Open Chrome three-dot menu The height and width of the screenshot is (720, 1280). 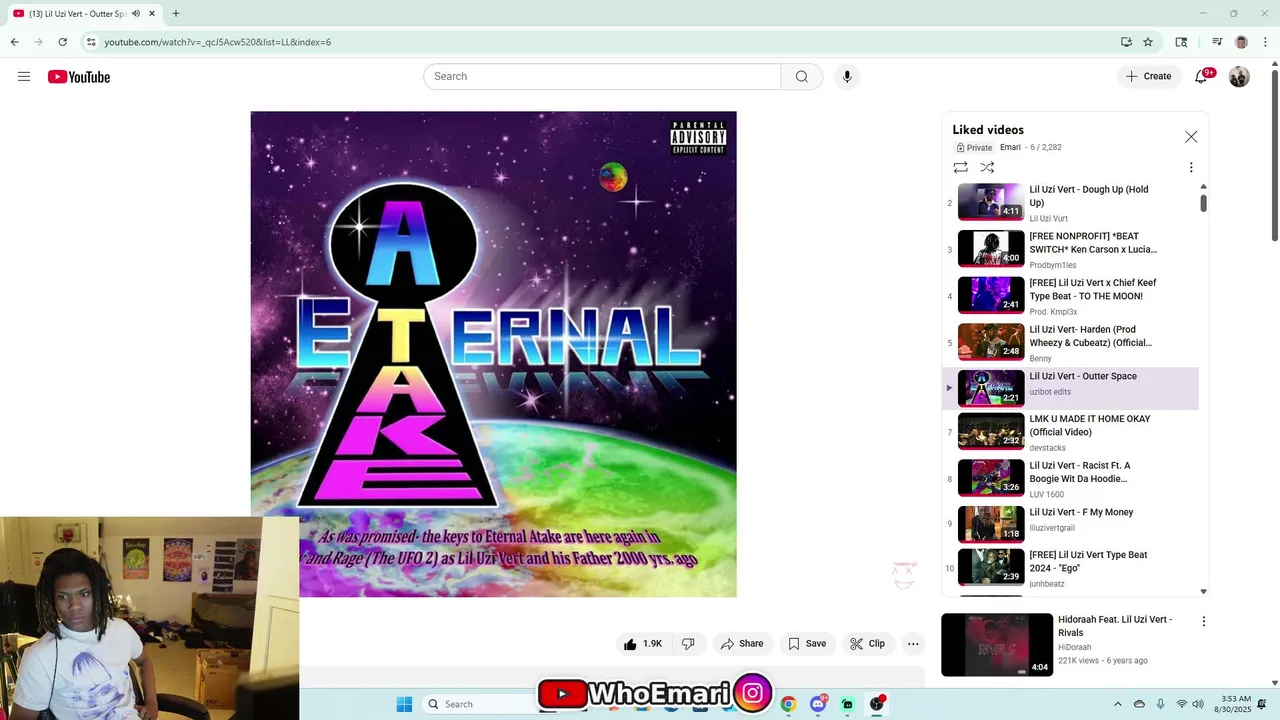coord(1263,42)
